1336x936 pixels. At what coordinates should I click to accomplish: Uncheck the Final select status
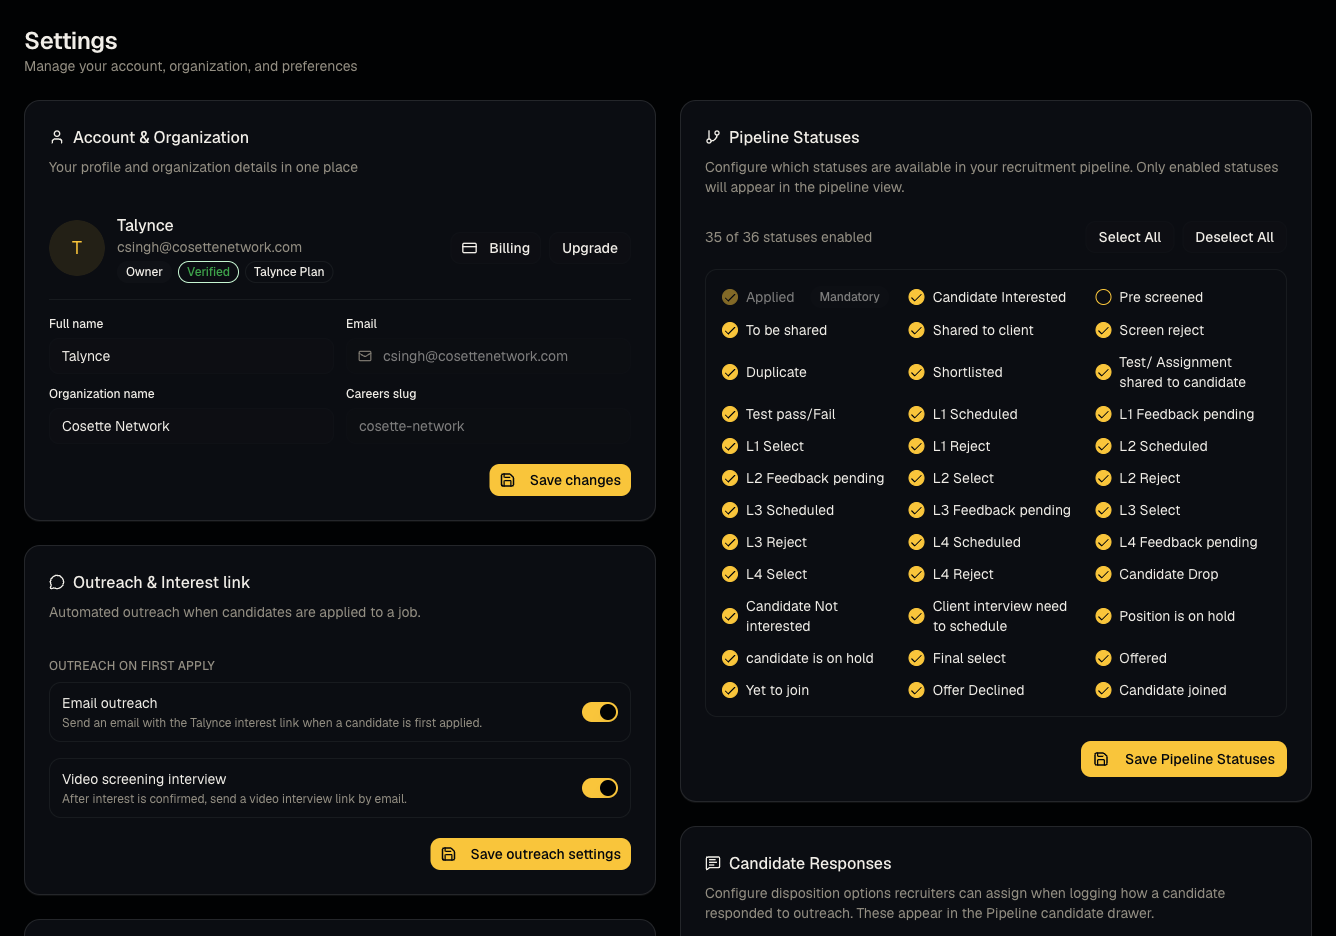click(916, 658)
